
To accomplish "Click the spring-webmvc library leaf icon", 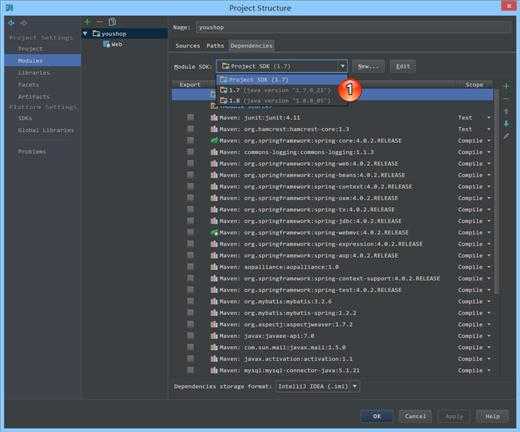I will (214, 233).
